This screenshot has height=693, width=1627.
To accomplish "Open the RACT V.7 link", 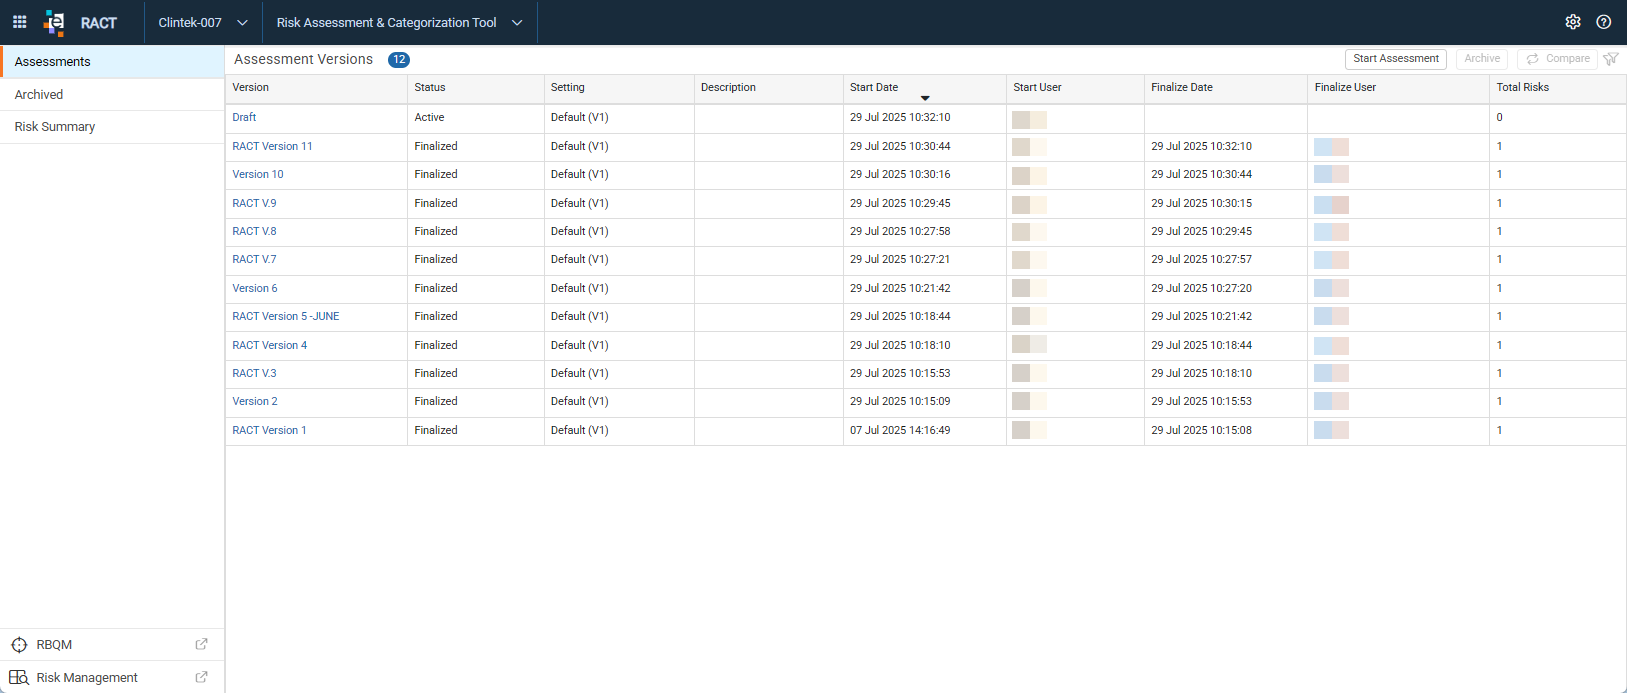I will click(x=254, y=260).
